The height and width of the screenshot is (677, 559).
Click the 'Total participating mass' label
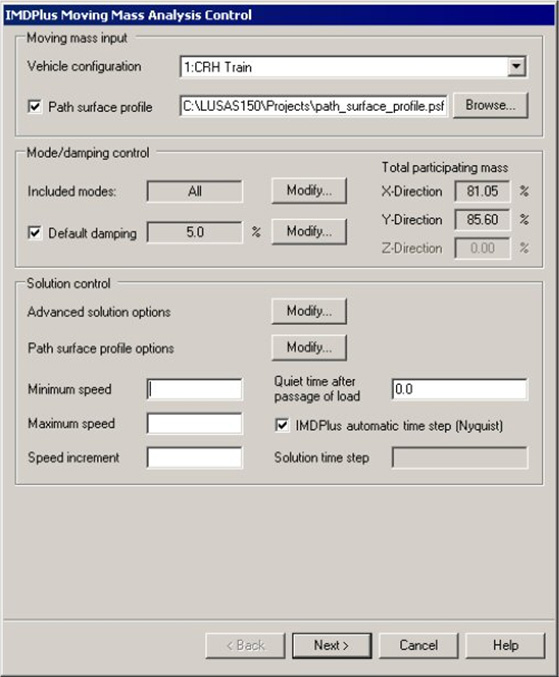pos(445,168)
